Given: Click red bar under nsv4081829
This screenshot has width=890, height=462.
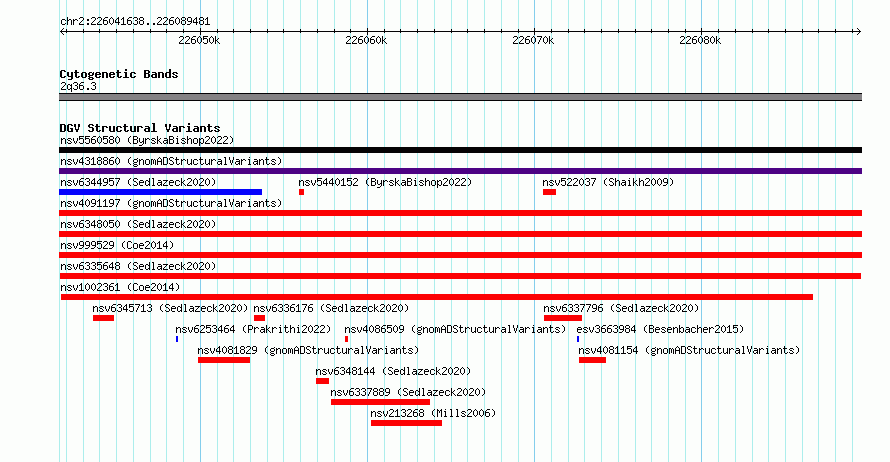Looking at the screenshot, I should tap(224, 360).
